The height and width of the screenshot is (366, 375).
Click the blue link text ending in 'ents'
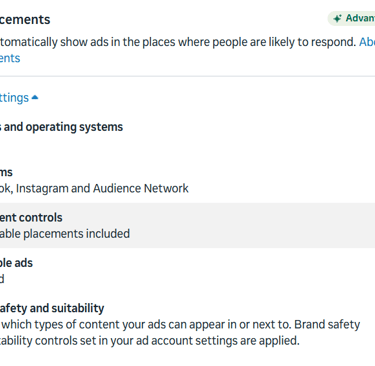tap(10, 58)
